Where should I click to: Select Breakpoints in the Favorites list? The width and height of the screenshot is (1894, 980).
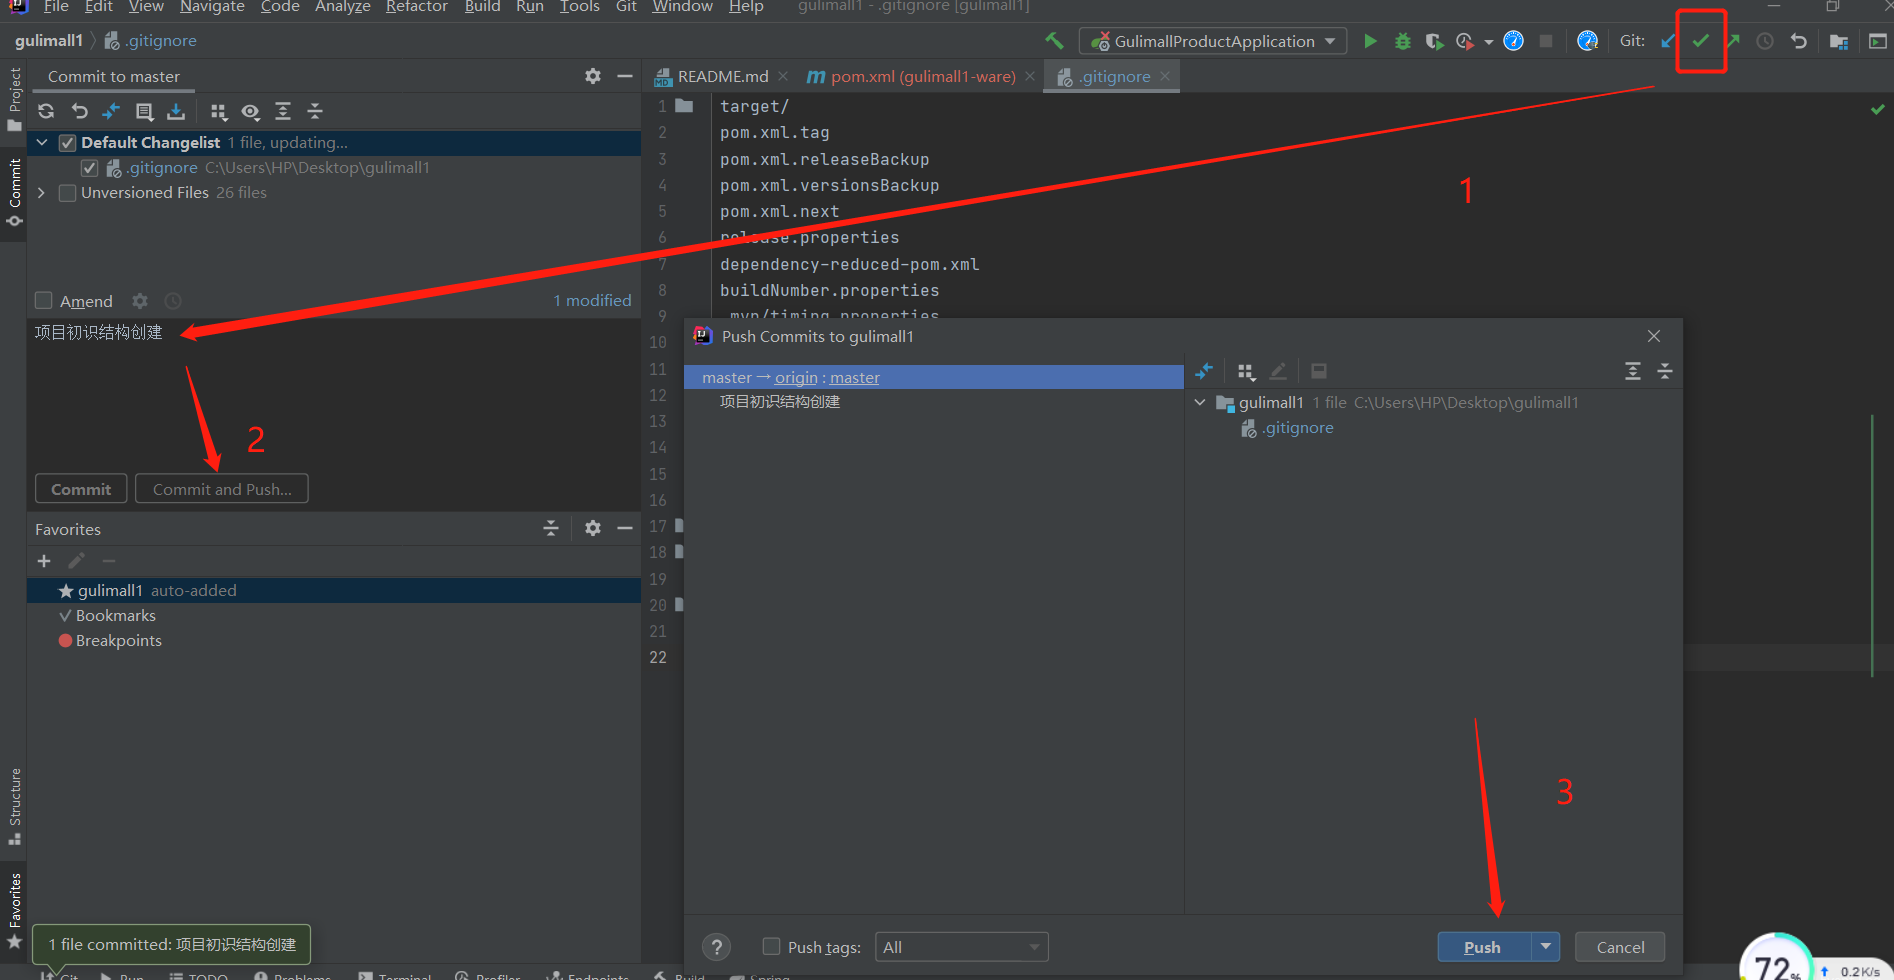click(x=118, y=641)
